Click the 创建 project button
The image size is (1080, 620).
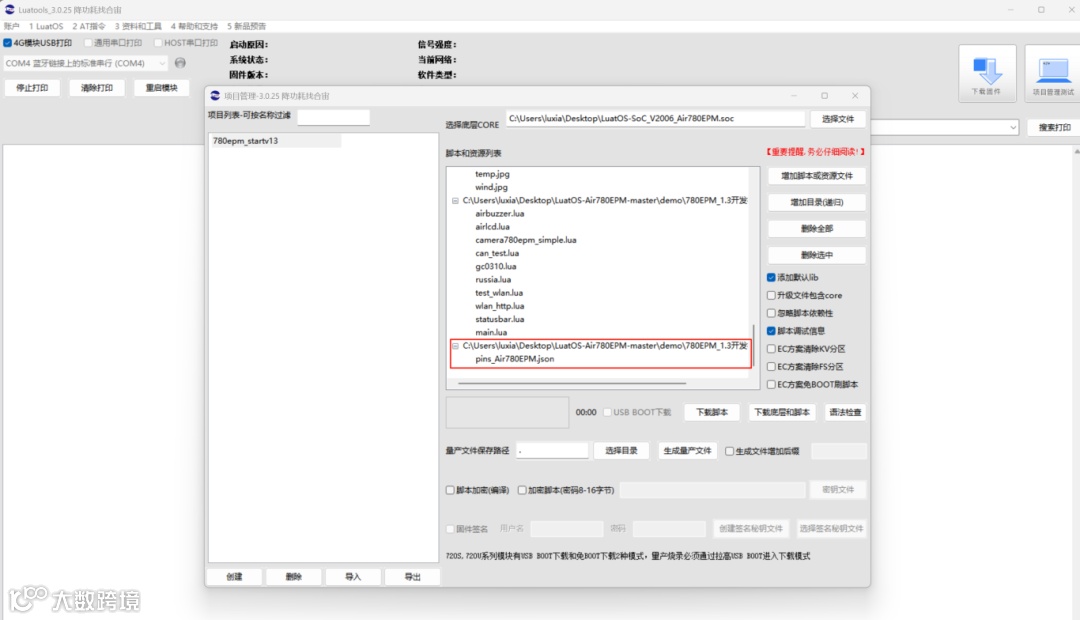coord(234,577)
